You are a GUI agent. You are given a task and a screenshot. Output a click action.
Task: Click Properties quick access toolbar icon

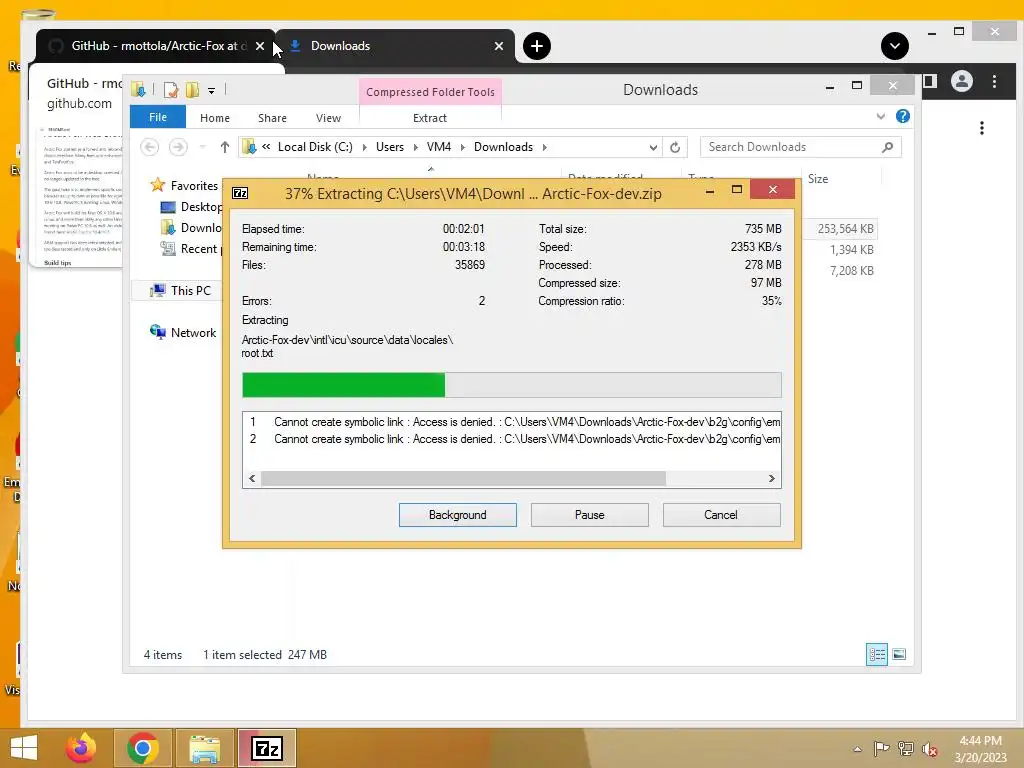tap(171, 90)
